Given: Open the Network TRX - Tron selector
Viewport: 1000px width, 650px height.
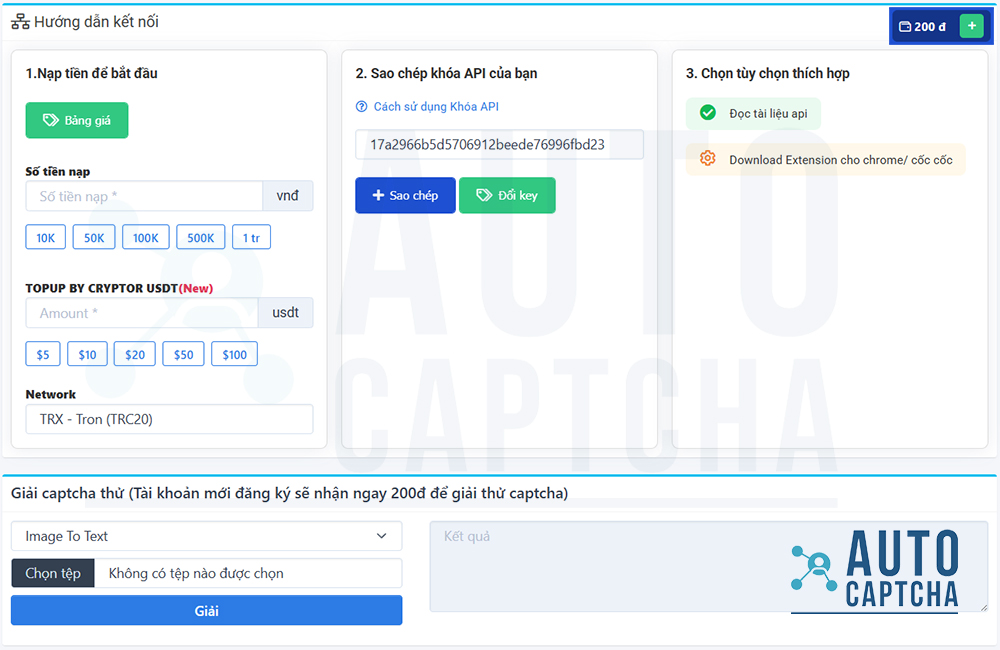Looking at the screenshot, I should point(169,419).
